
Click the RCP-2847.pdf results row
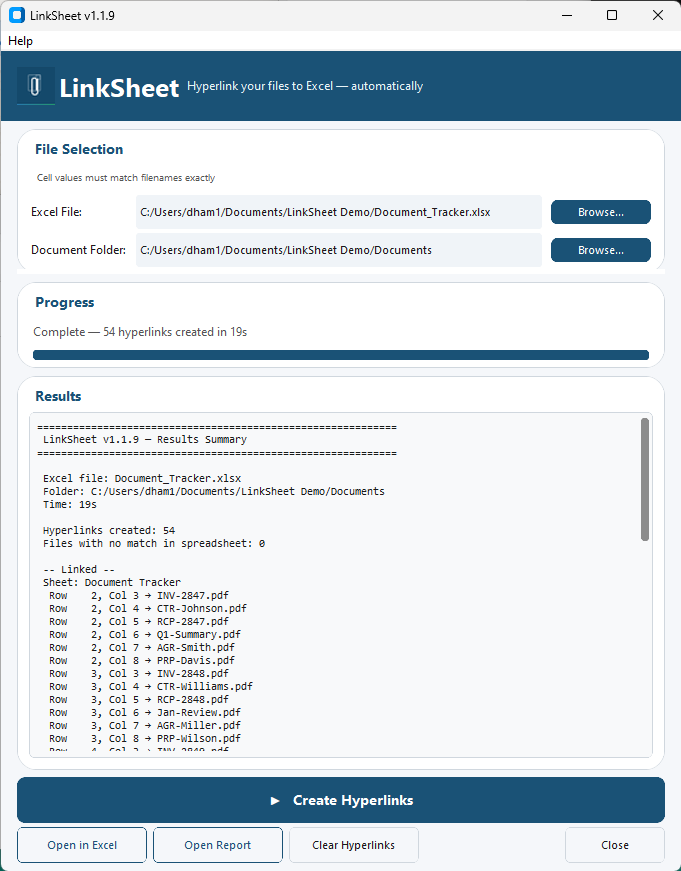139,622
